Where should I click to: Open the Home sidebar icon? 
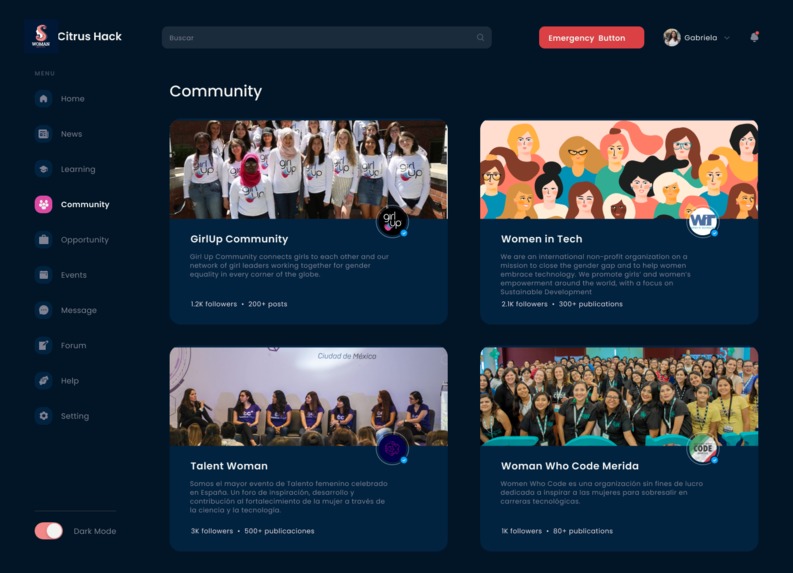coord(43,99)
